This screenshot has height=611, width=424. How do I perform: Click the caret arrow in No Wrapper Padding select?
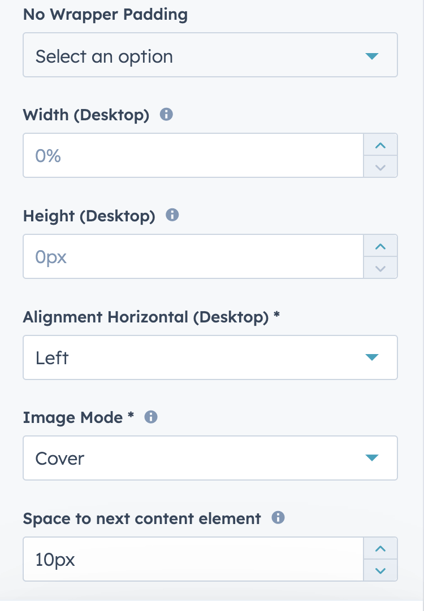372,57
